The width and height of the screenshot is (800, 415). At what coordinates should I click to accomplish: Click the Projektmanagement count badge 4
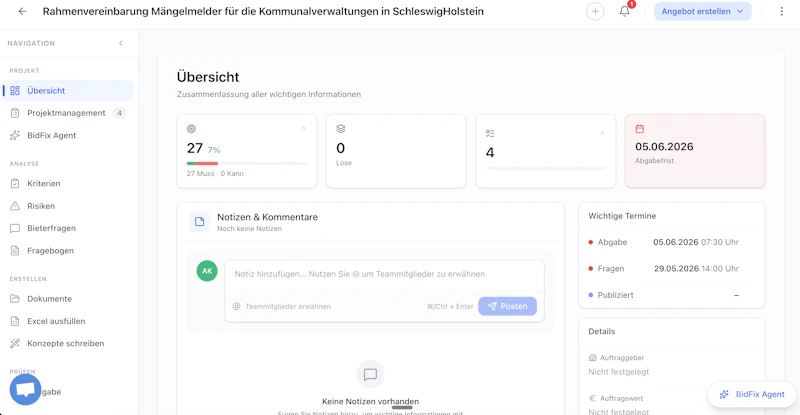(119, 113)
